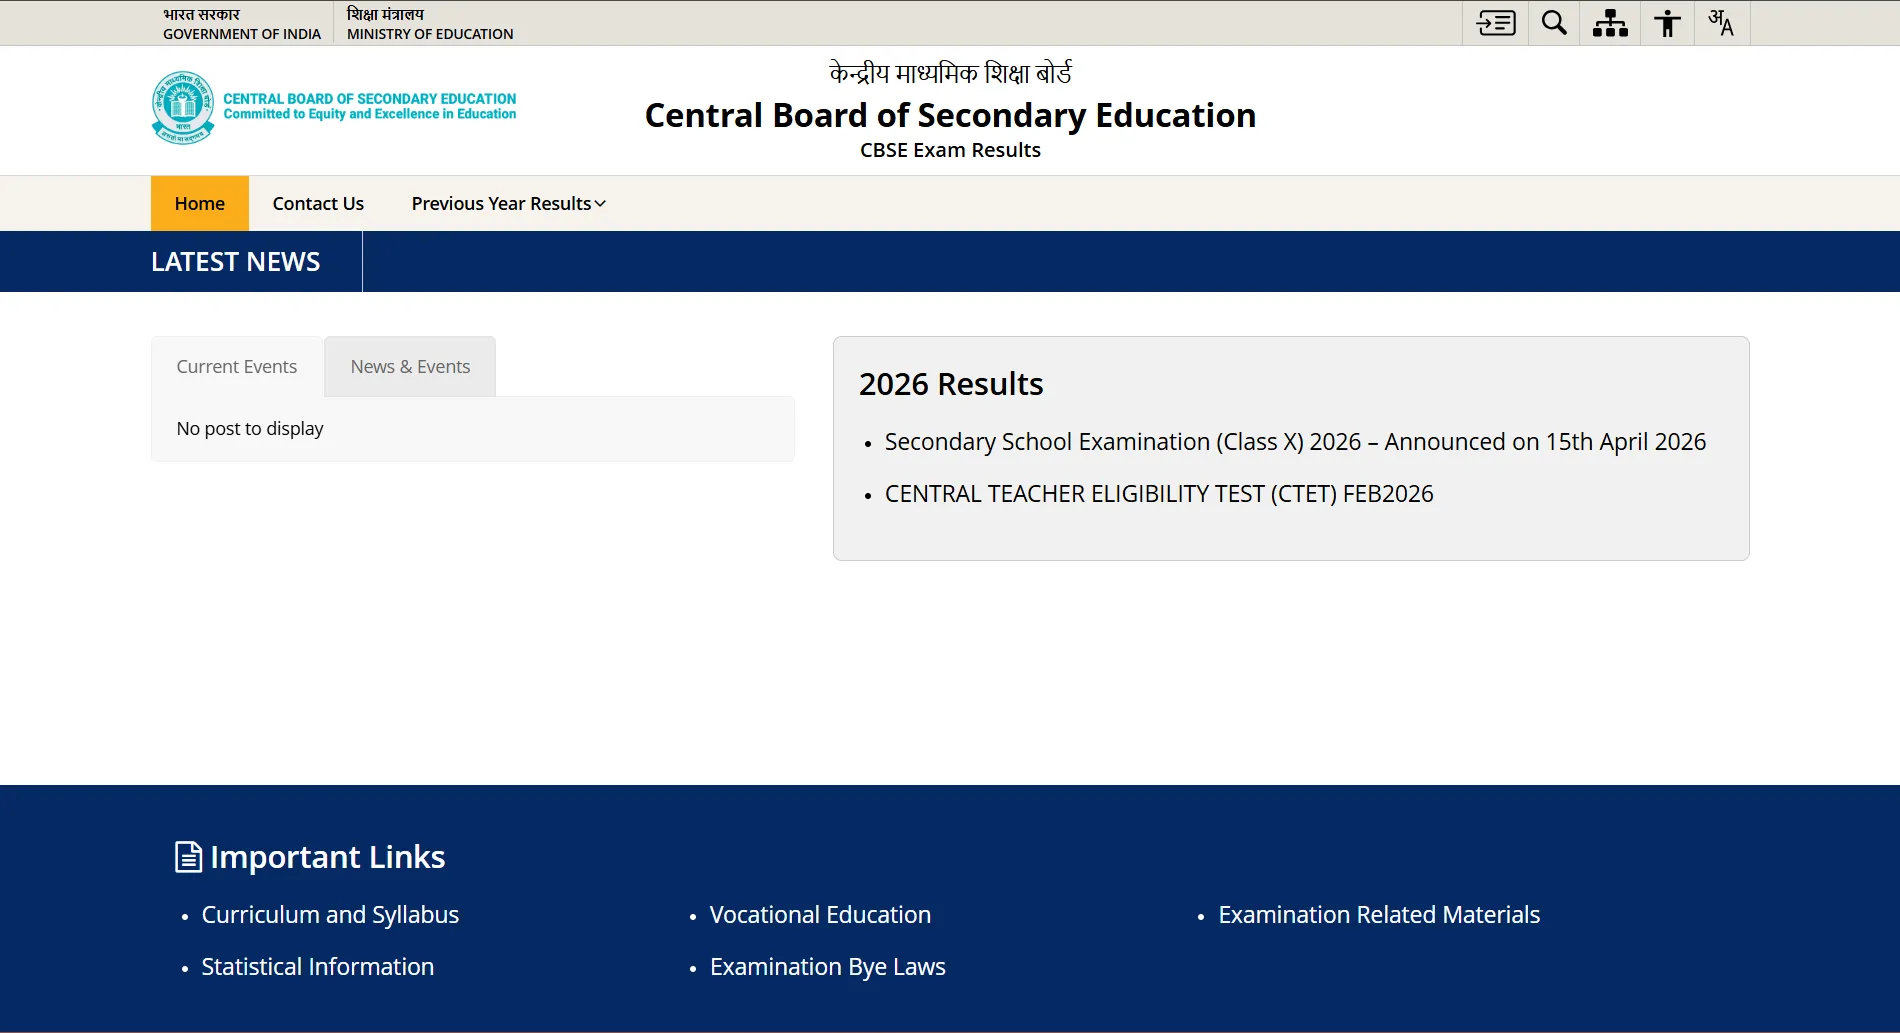Select the Current Events tab

[x=236, y=366]
